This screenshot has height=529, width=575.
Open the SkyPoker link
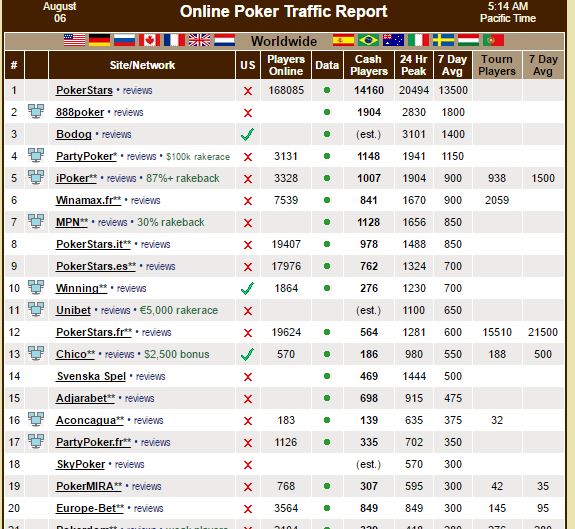click(x=81, y=464)
